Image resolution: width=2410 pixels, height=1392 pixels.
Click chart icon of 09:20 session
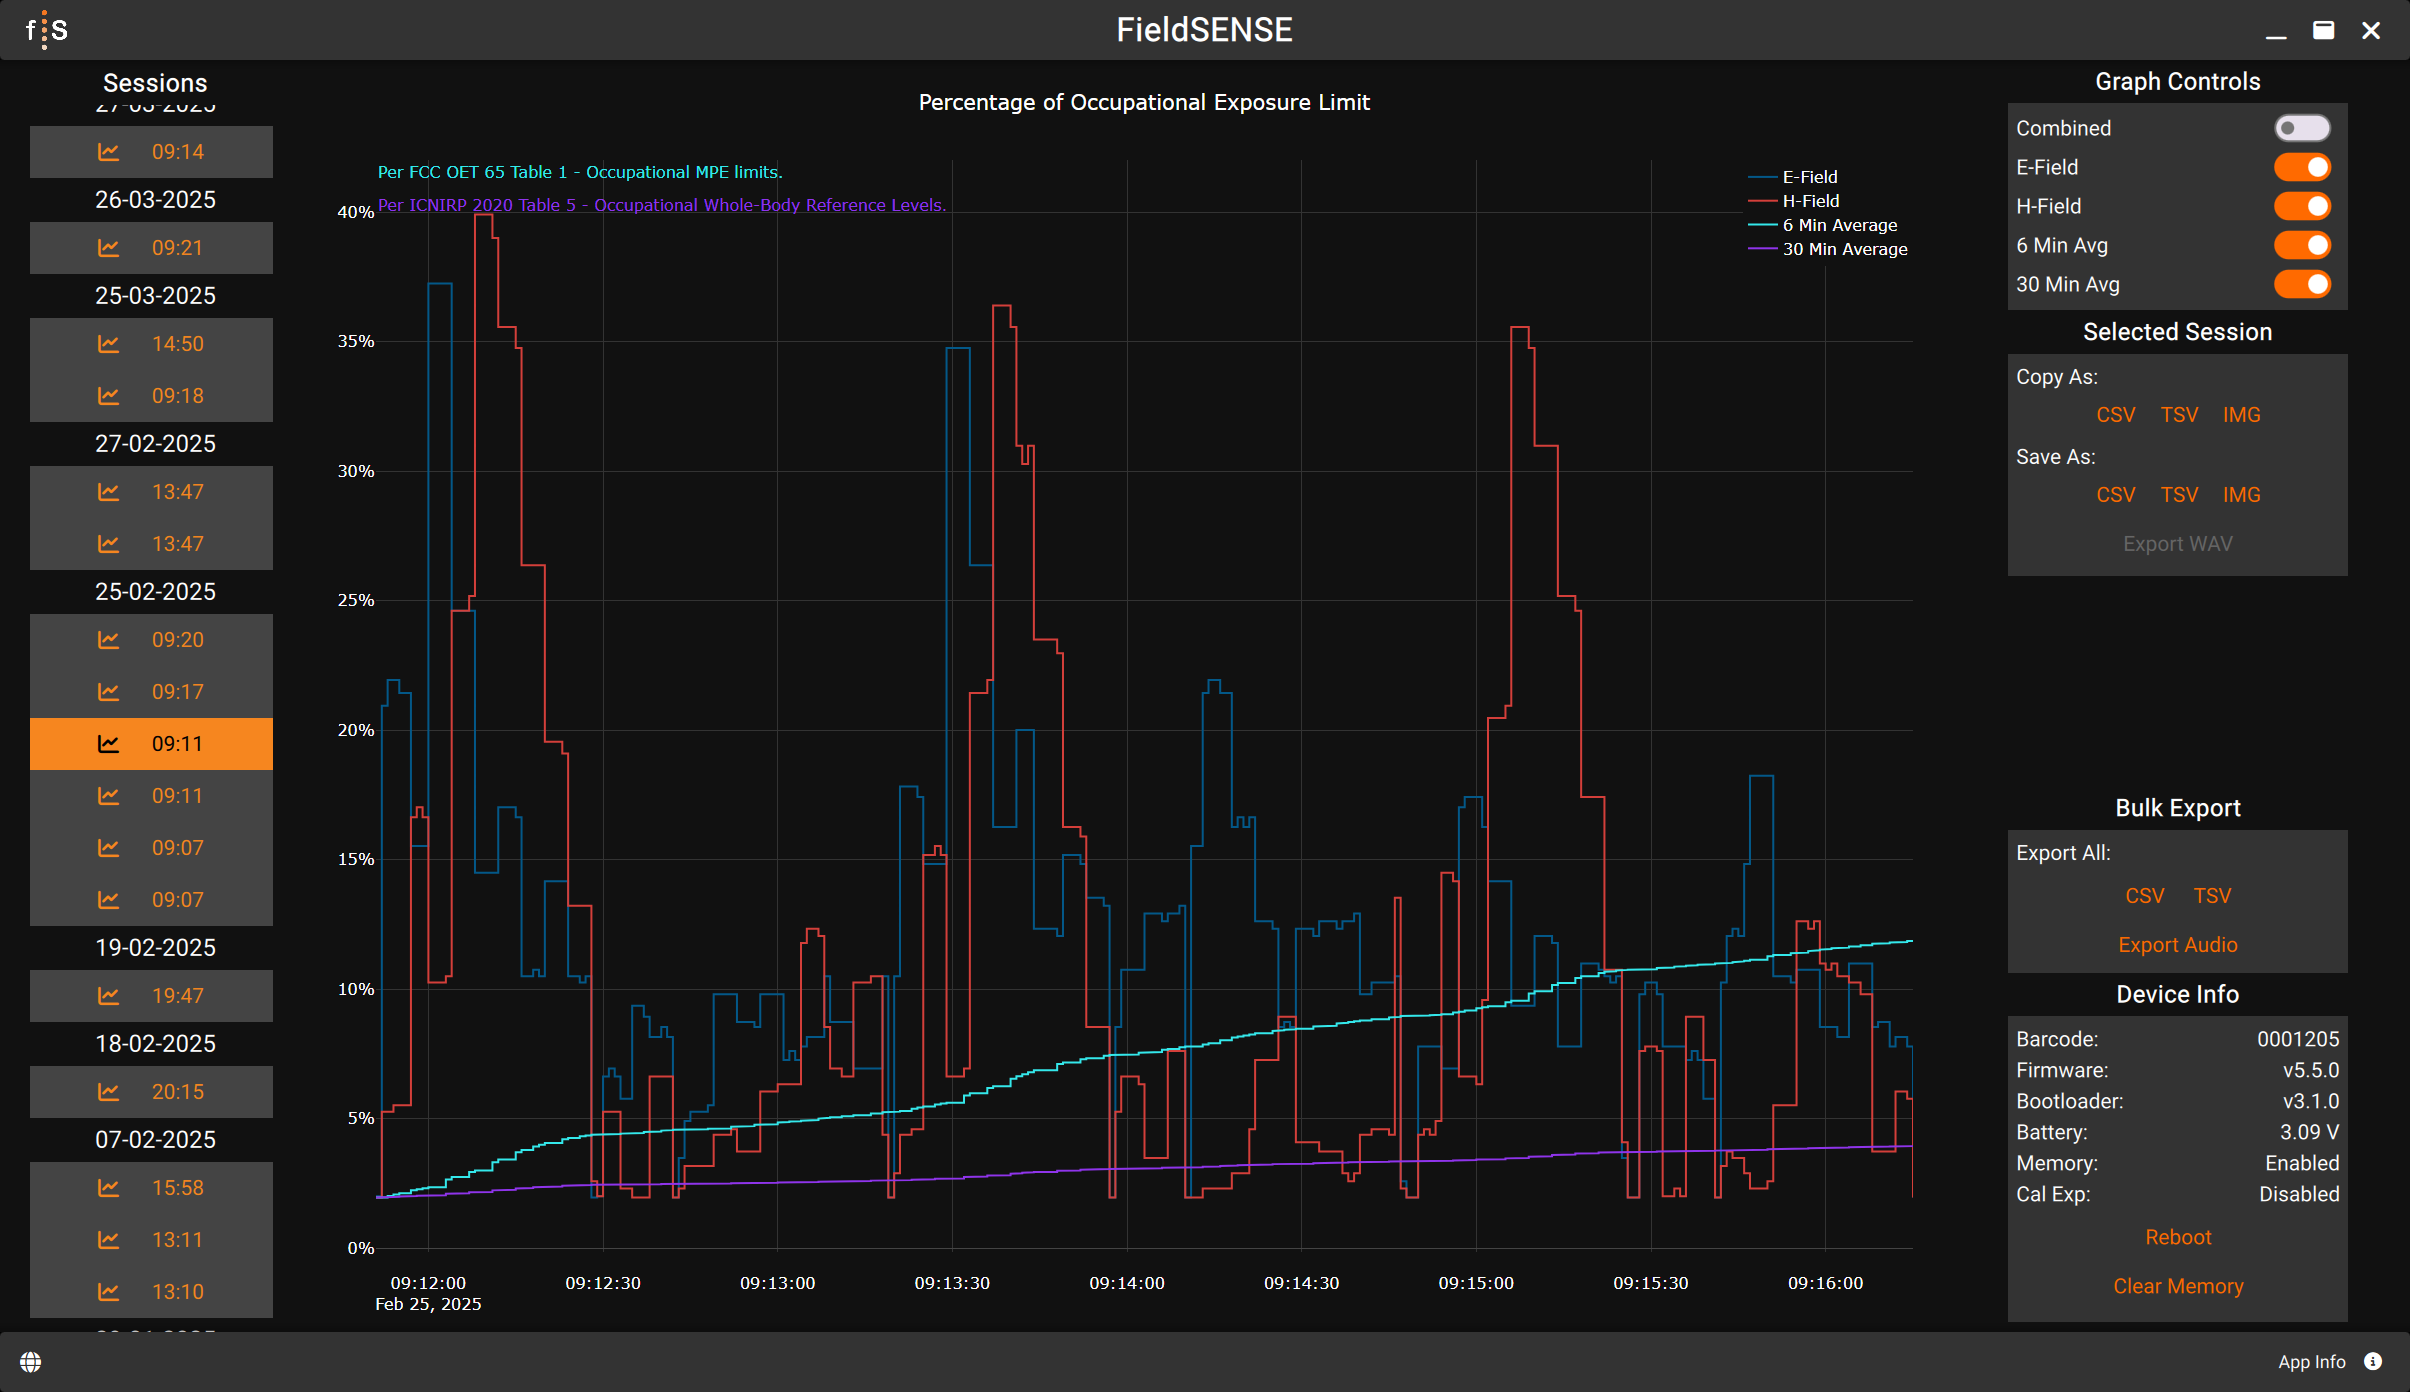point(109,640)
